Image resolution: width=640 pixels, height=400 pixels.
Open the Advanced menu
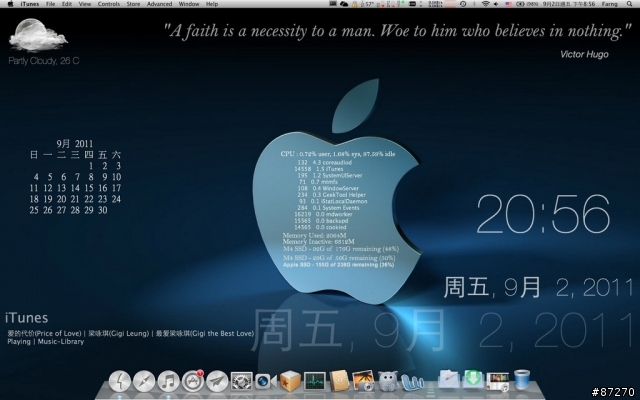pos(159,4)
